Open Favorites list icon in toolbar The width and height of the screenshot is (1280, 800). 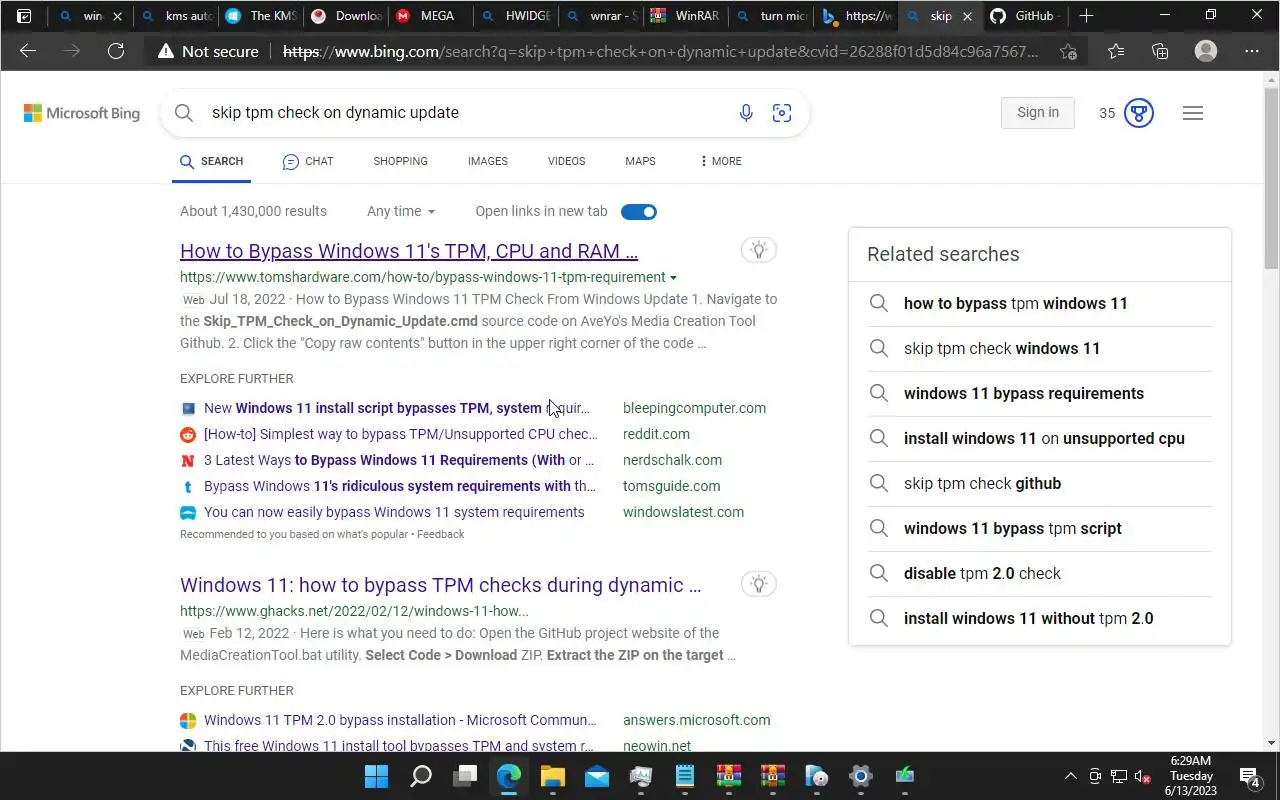tap(1116, 51)
